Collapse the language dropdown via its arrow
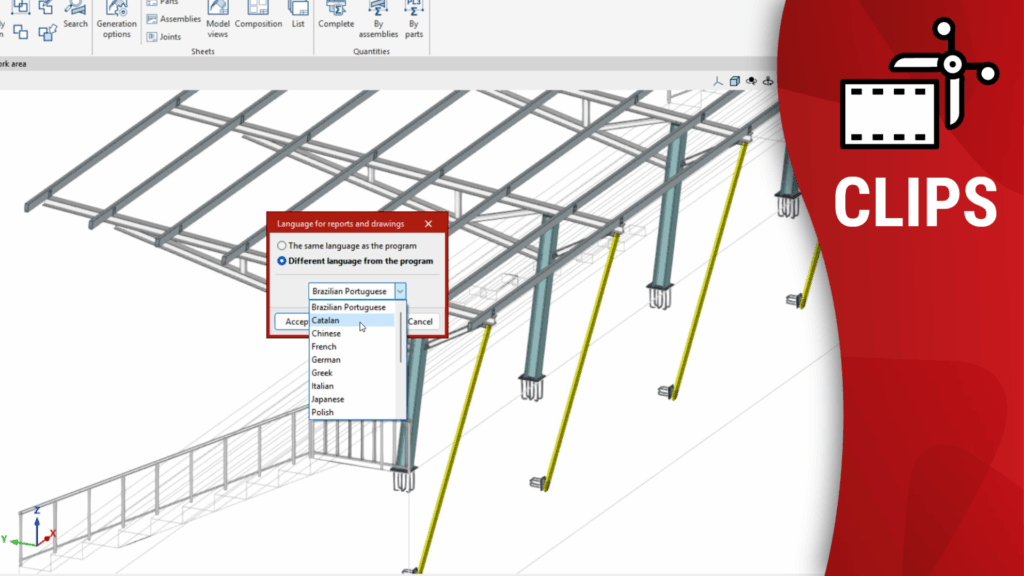1024x576 pixels. [x=400, y=291]
